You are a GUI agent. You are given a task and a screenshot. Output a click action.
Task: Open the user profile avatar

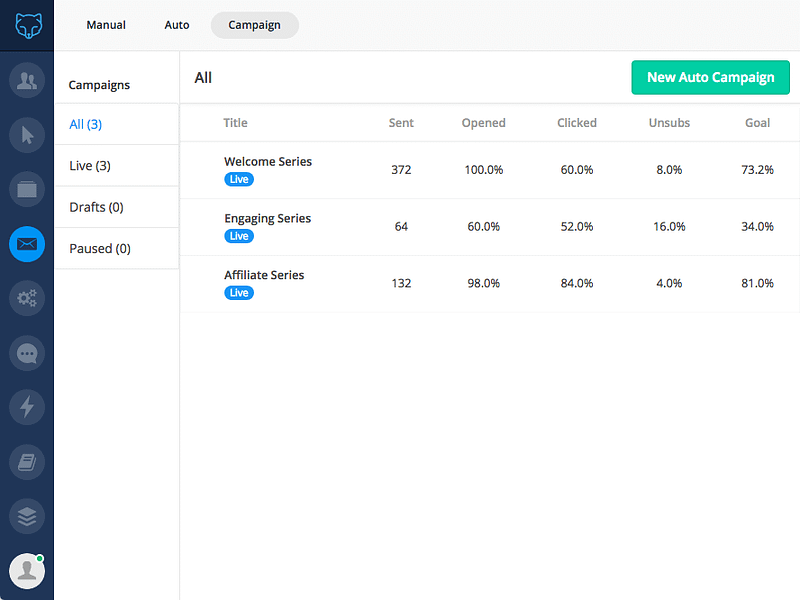(27, 571)
